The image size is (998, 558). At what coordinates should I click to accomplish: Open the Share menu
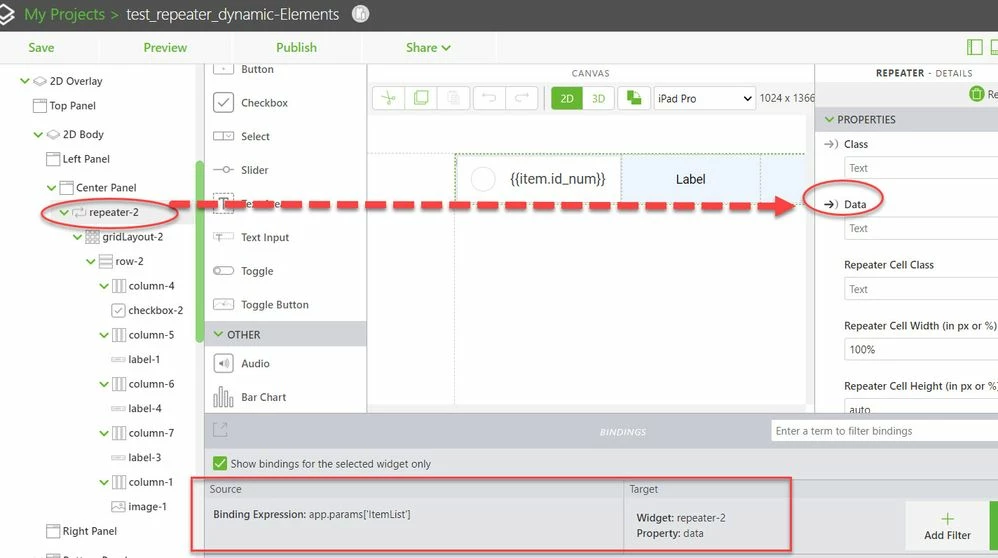(x=428, y=48)
